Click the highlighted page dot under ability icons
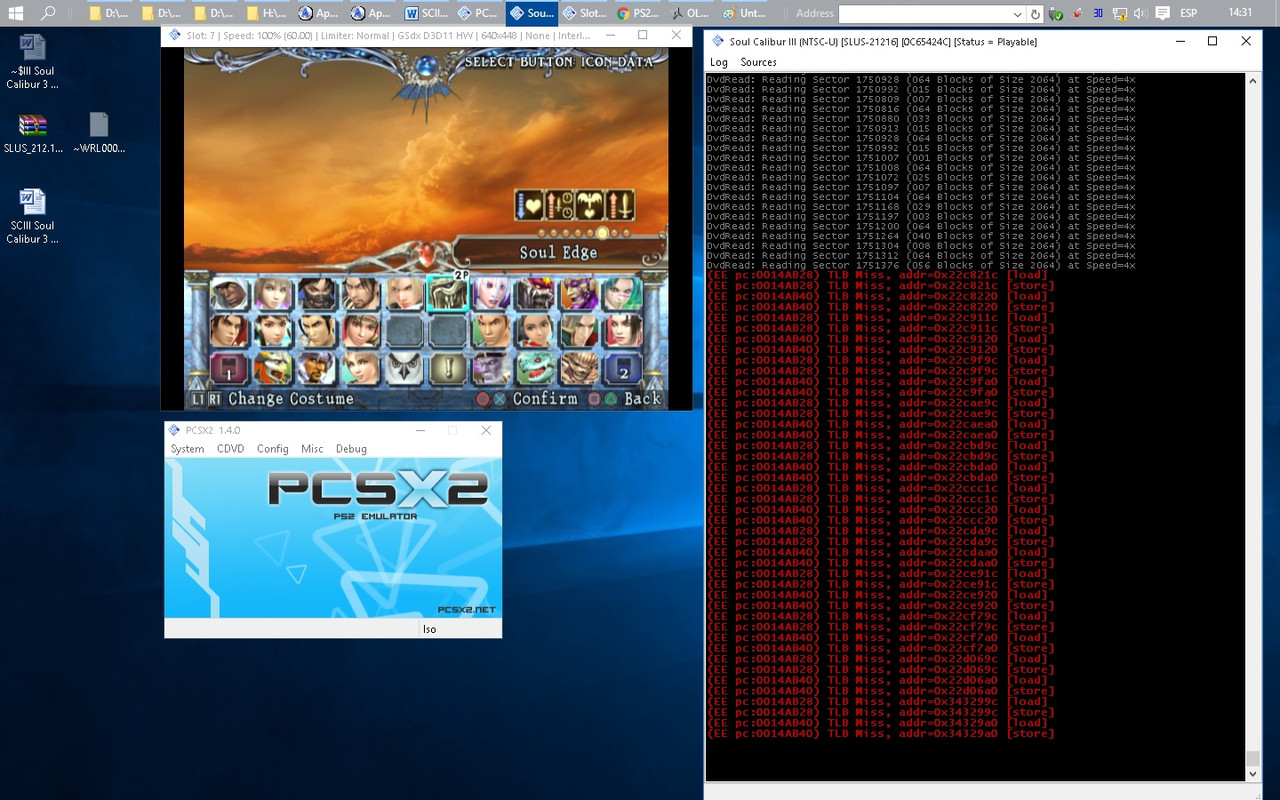This screenshot has height=800, width=1280. [602, 233]
